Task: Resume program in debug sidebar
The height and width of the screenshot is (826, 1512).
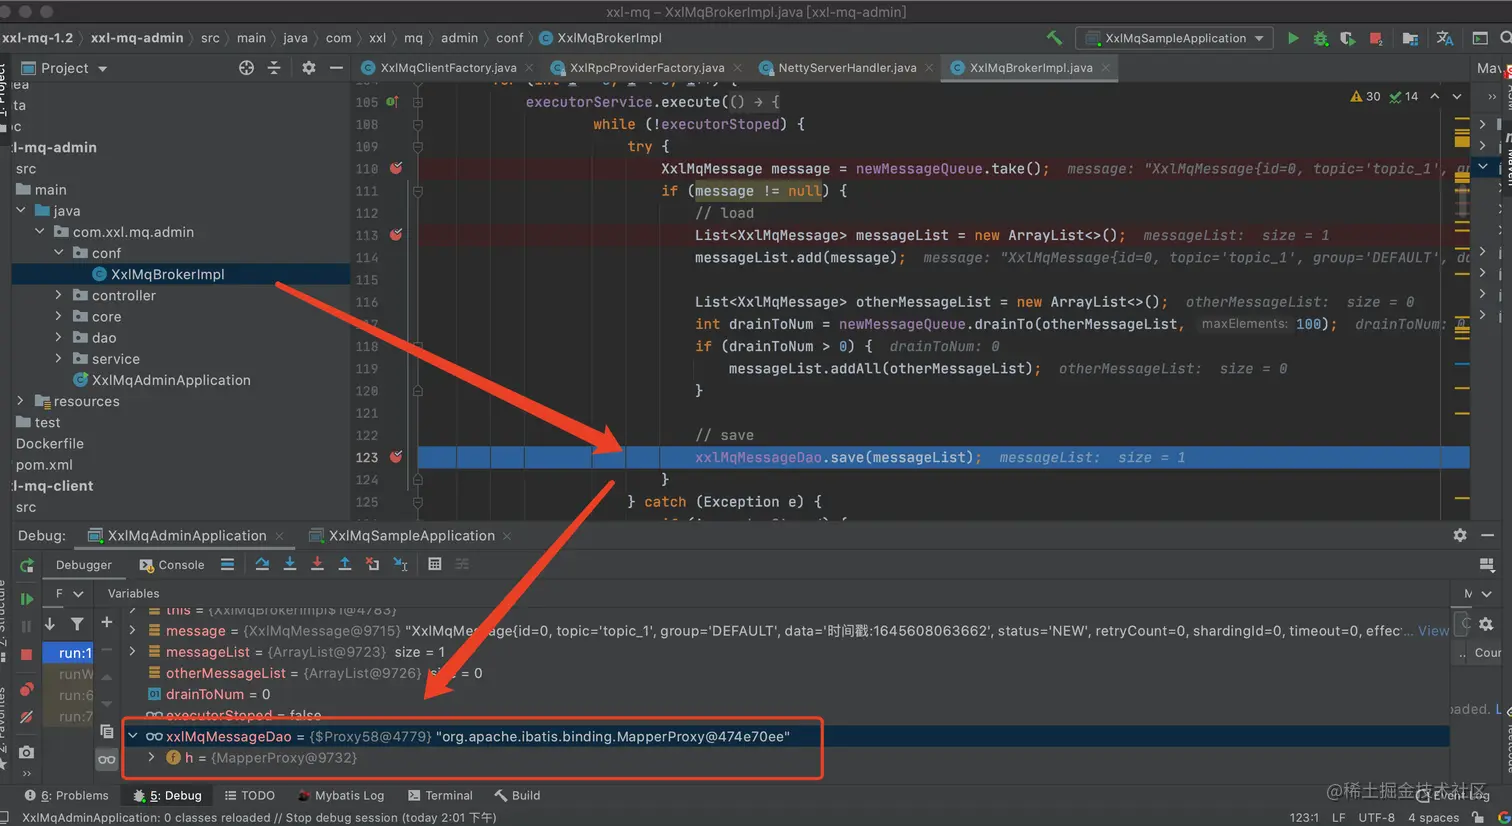Action: (x=27, y=599)
